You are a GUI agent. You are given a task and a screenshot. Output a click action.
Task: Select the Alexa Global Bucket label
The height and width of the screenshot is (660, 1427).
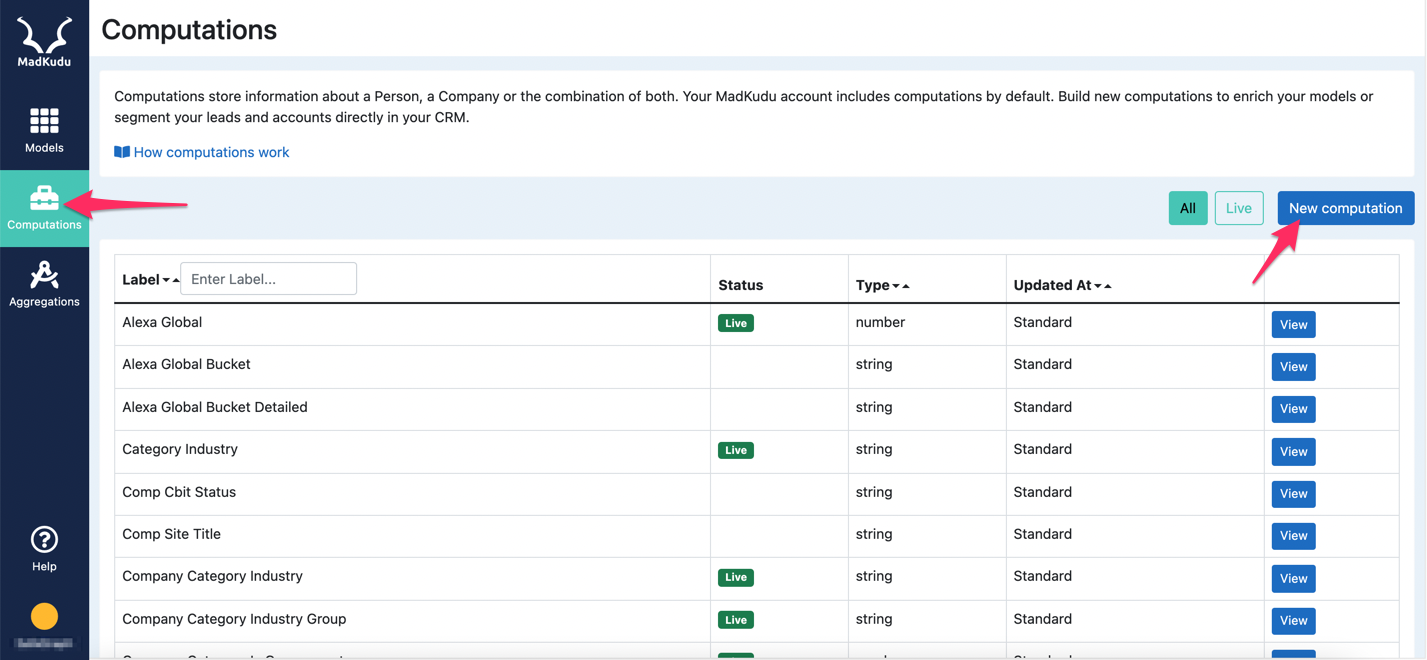point(186,364)
